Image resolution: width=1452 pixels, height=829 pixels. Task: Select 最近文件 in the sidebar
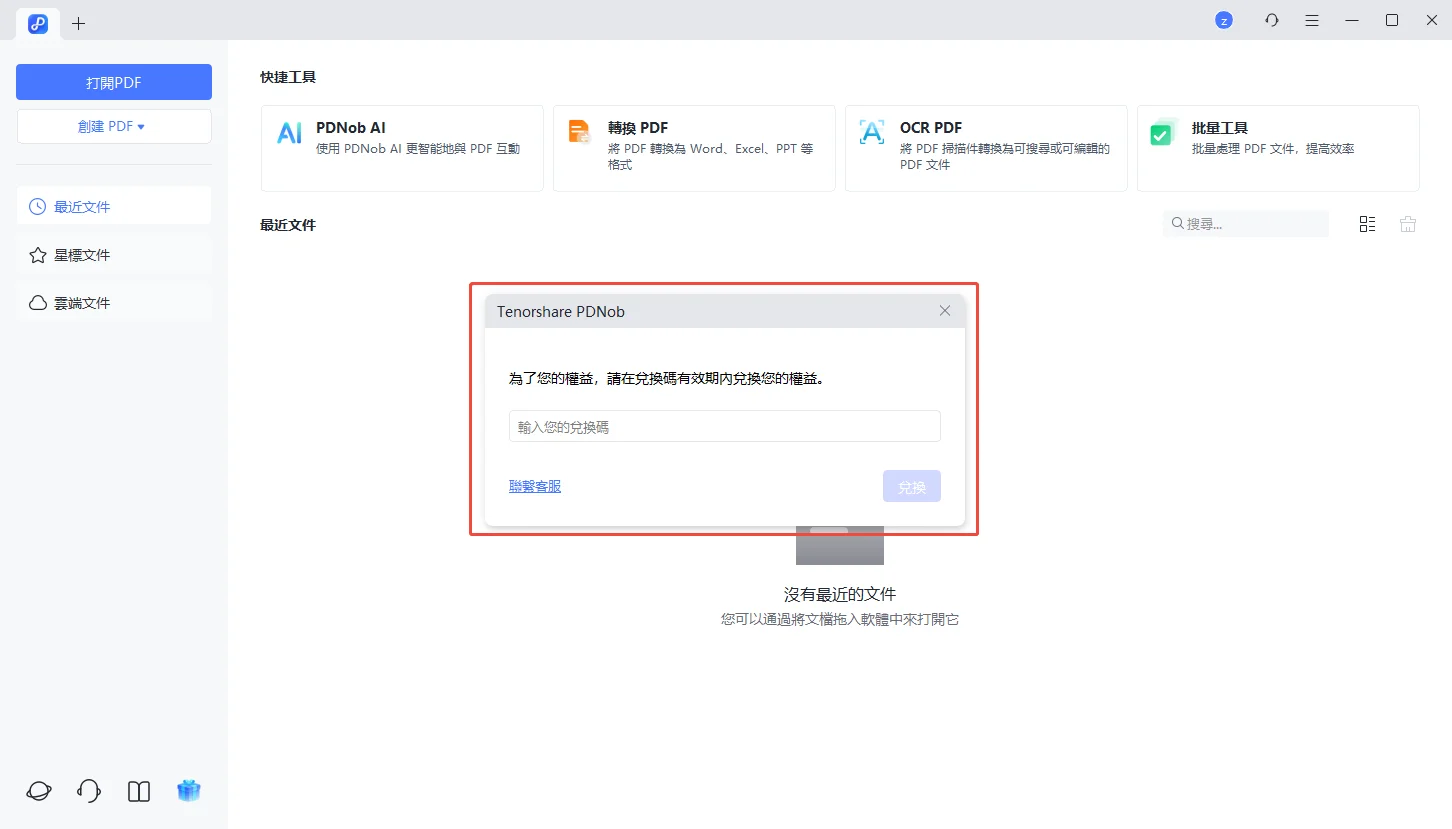point(114,206)
